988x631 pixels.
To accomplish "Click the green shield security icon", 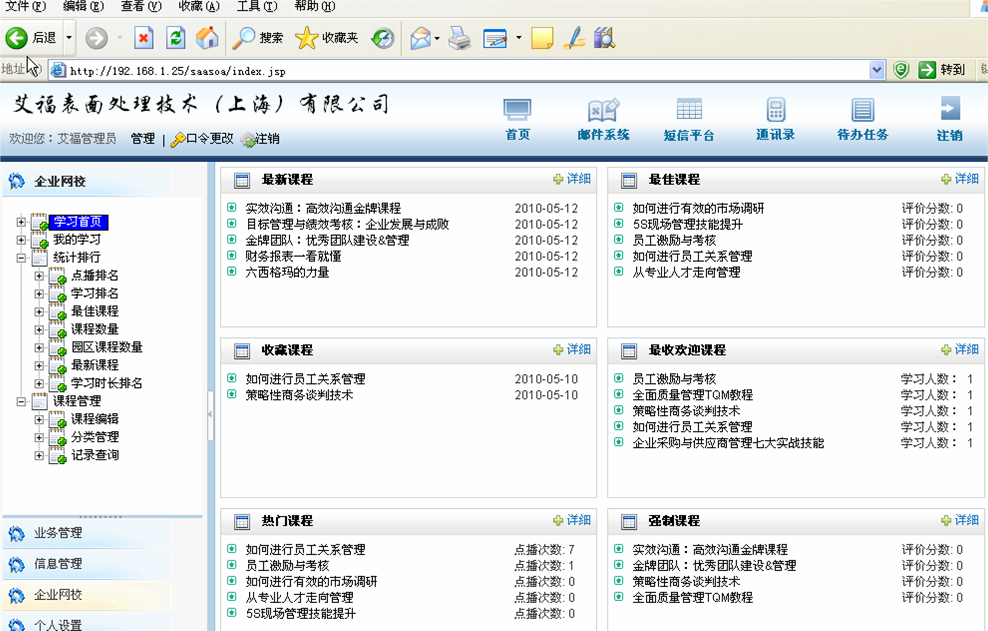I will [x=901, y=69].
